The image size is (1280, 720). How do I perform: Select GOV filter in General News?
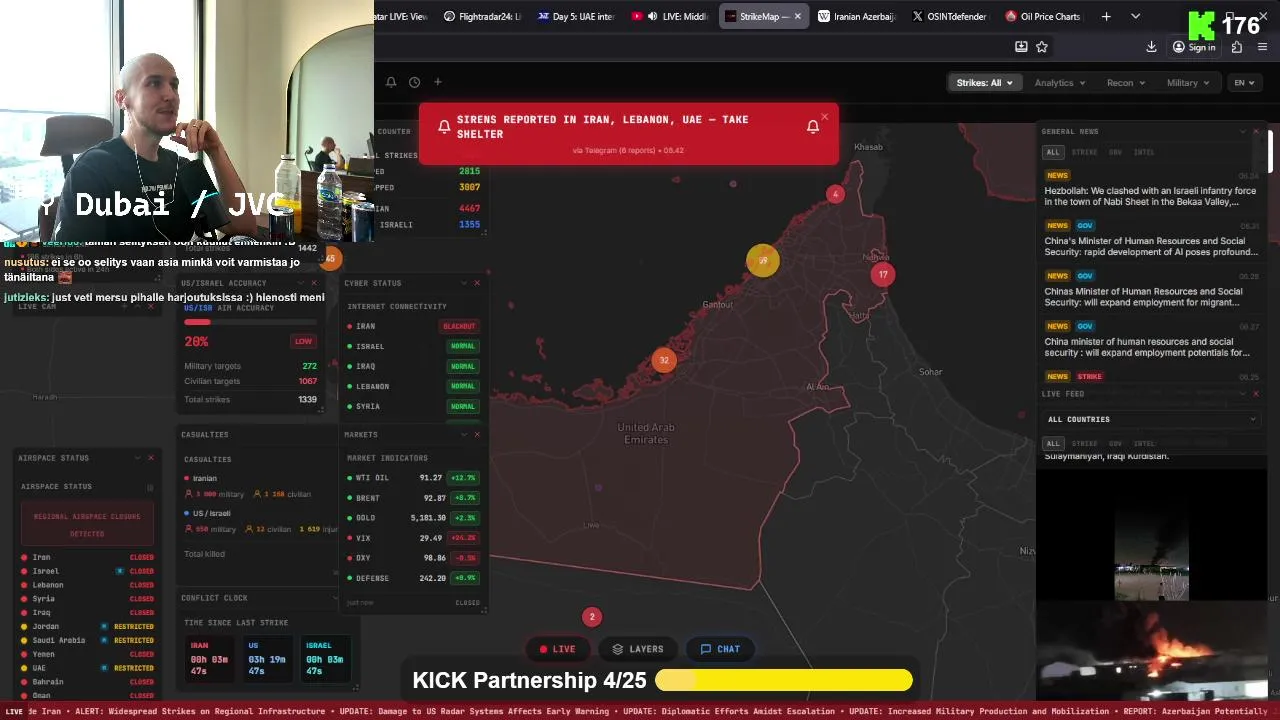click(x=1115, y=152)
